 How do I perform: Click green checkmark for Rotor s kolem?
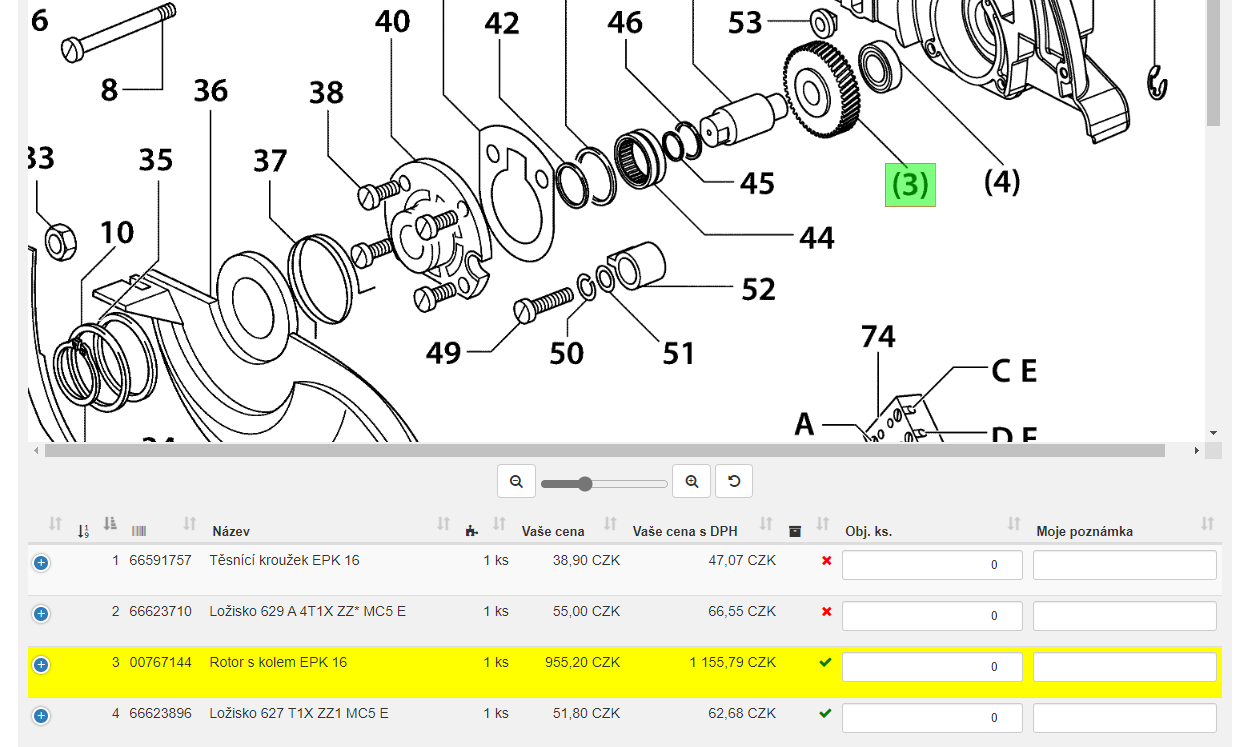click(826, 662)
